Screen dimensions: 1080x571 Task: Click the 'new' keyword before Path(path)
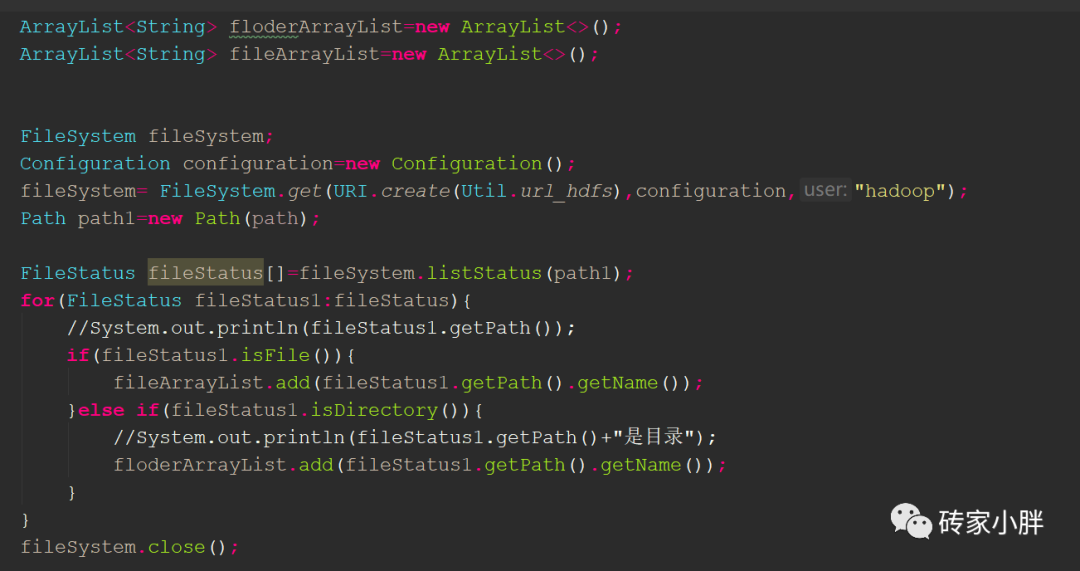pos(165,218)
